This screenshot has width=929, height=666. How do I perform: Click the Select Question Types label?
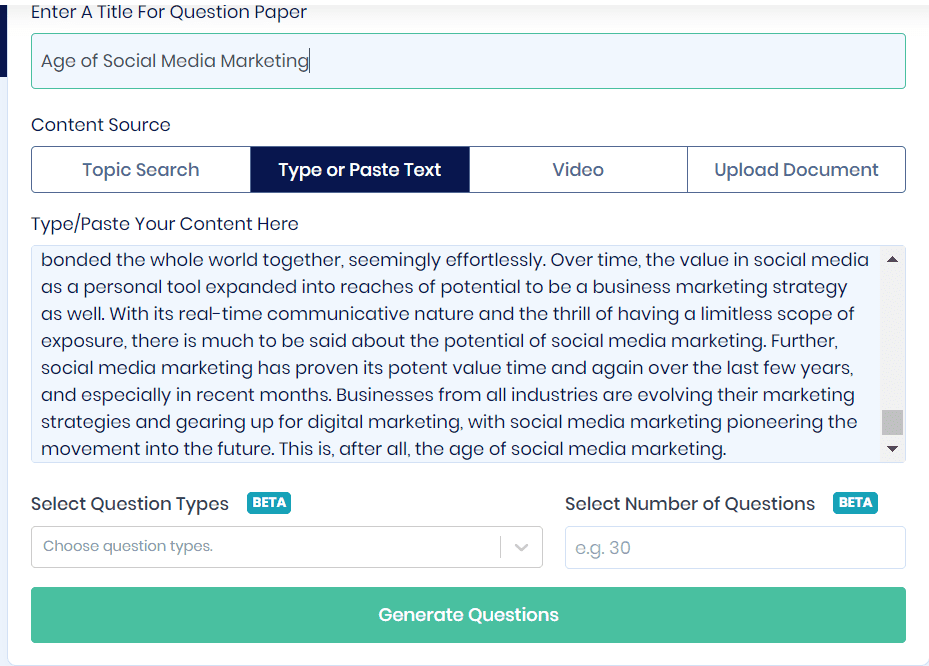(130, 504)
